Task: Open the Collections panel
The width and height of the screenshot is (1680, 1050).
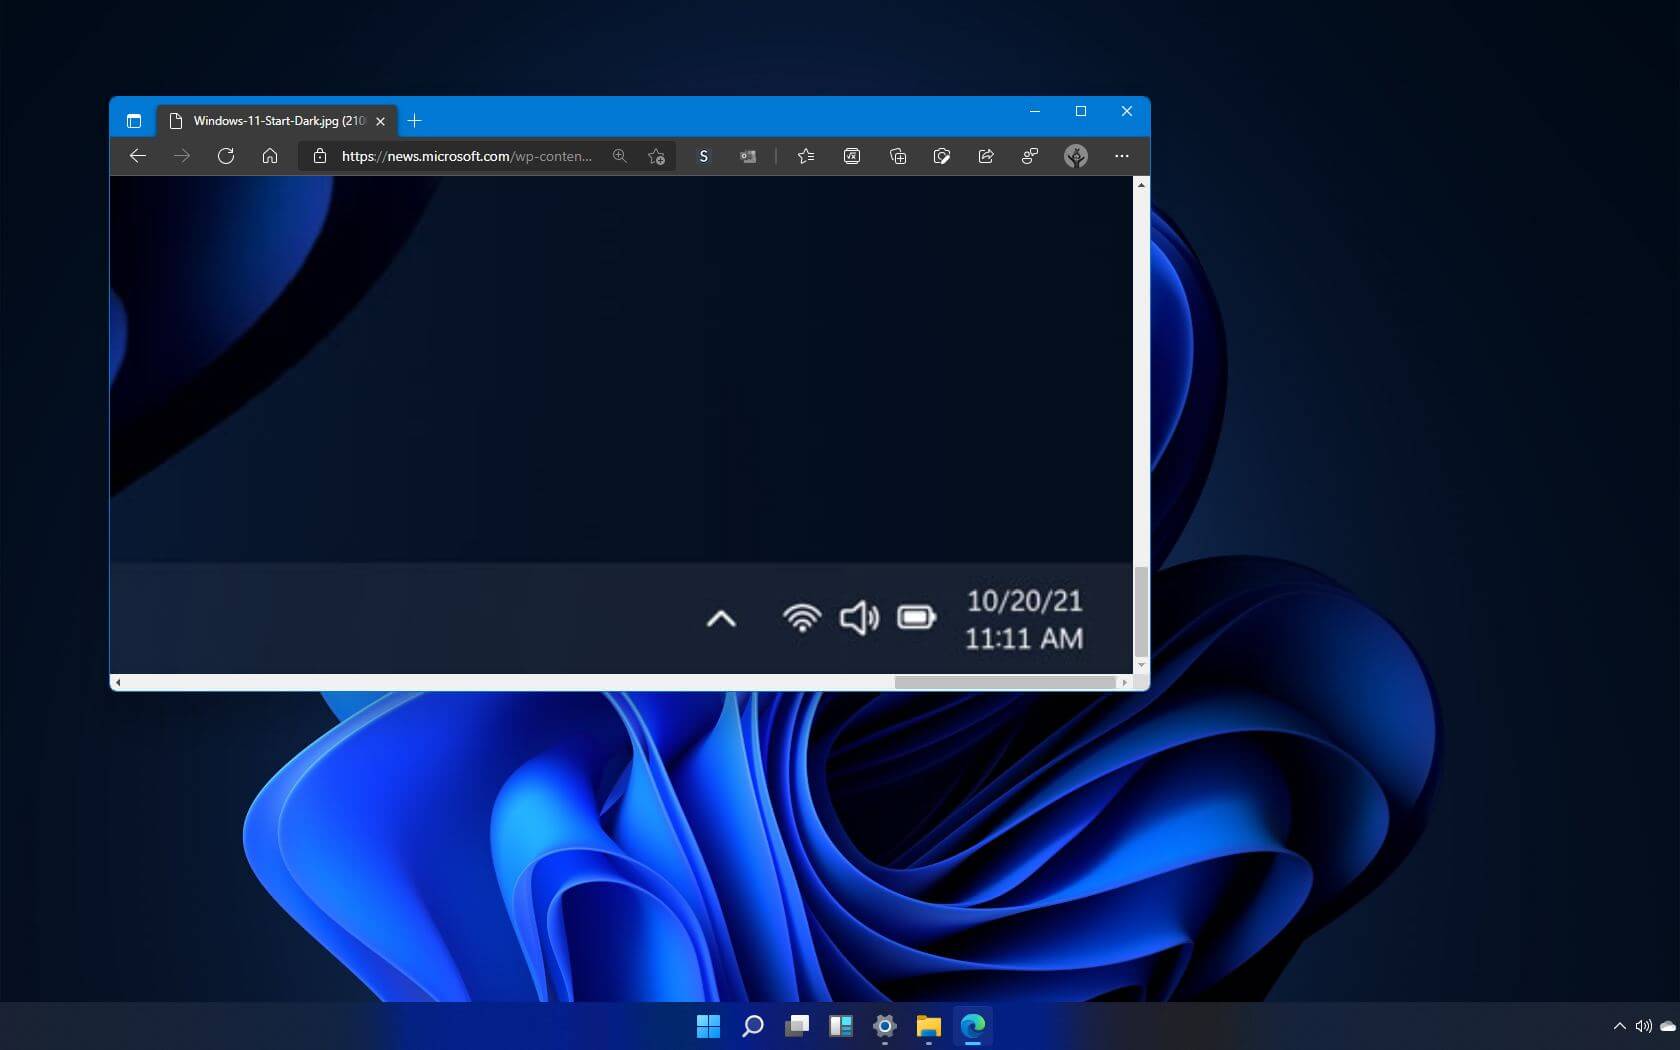Action: [897, 156]
